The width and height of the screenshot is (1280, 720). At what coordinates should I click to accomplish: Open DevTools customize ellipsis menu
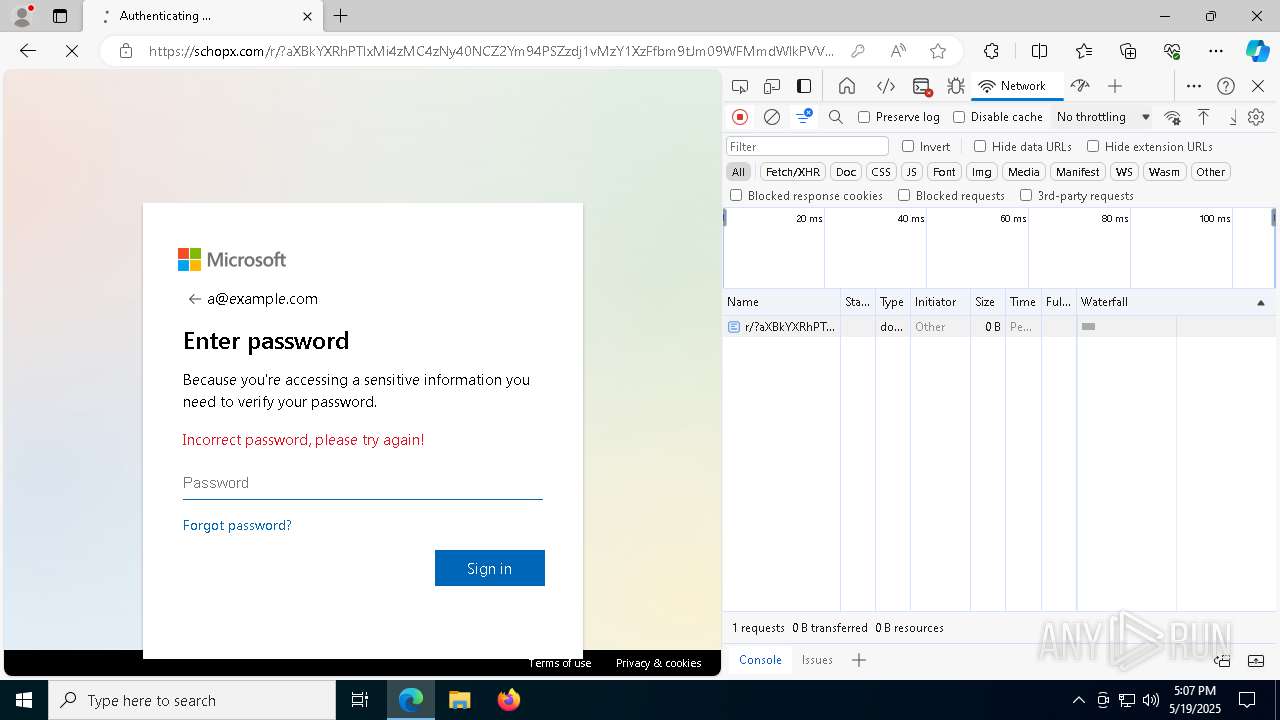(x=1194, y=86)
